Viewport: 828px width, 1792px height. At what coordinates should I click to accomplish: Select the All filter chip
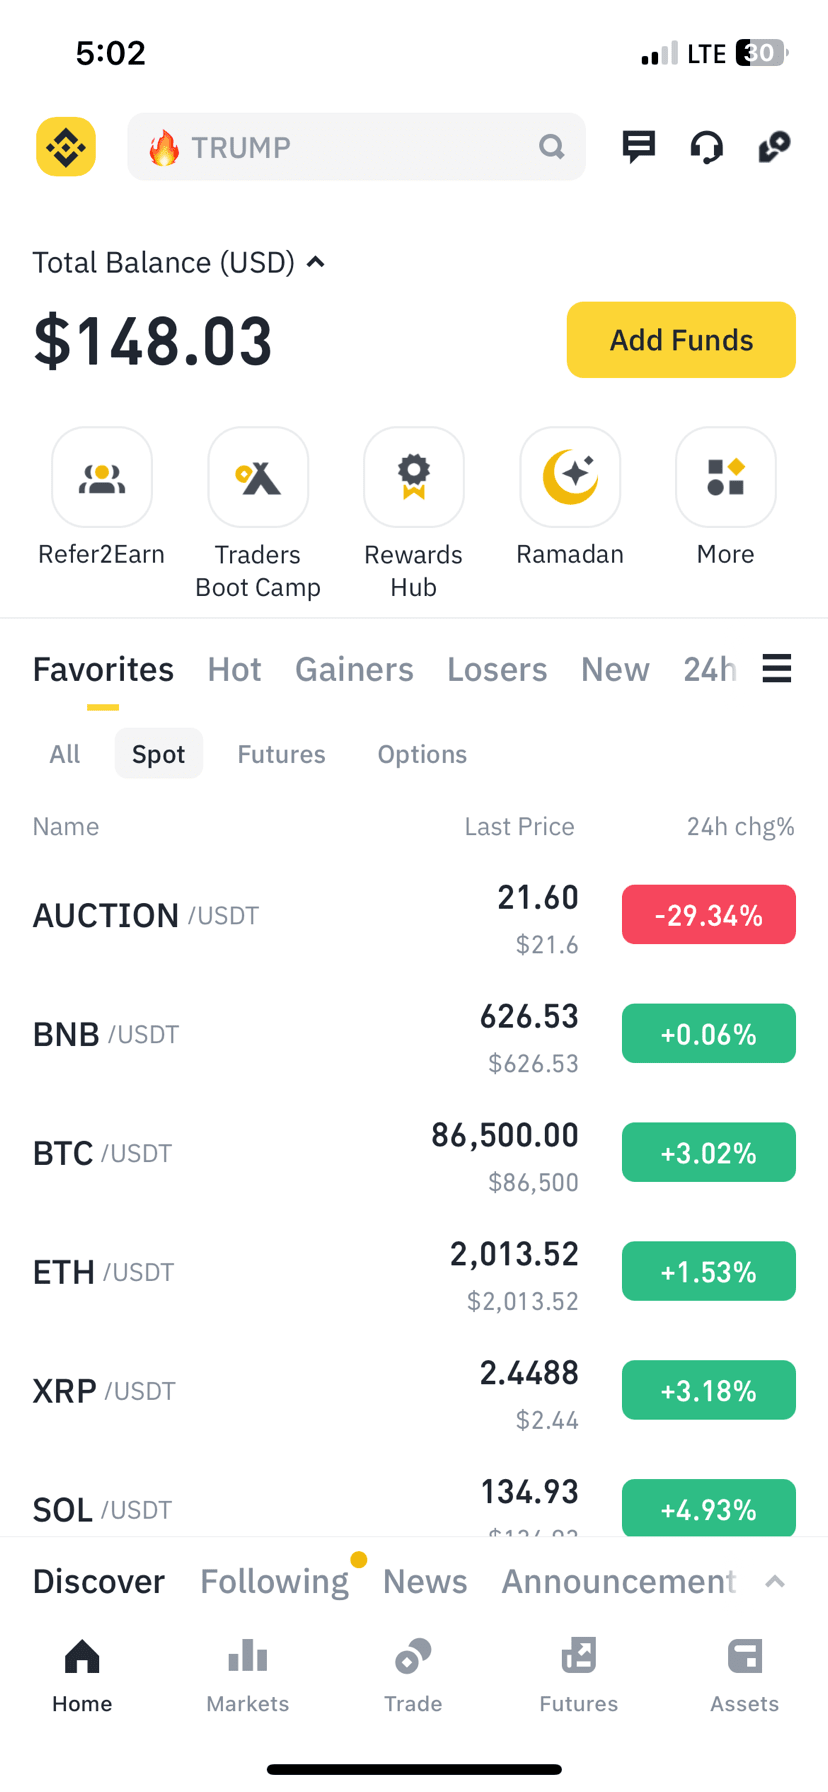(x=65, y=754)
